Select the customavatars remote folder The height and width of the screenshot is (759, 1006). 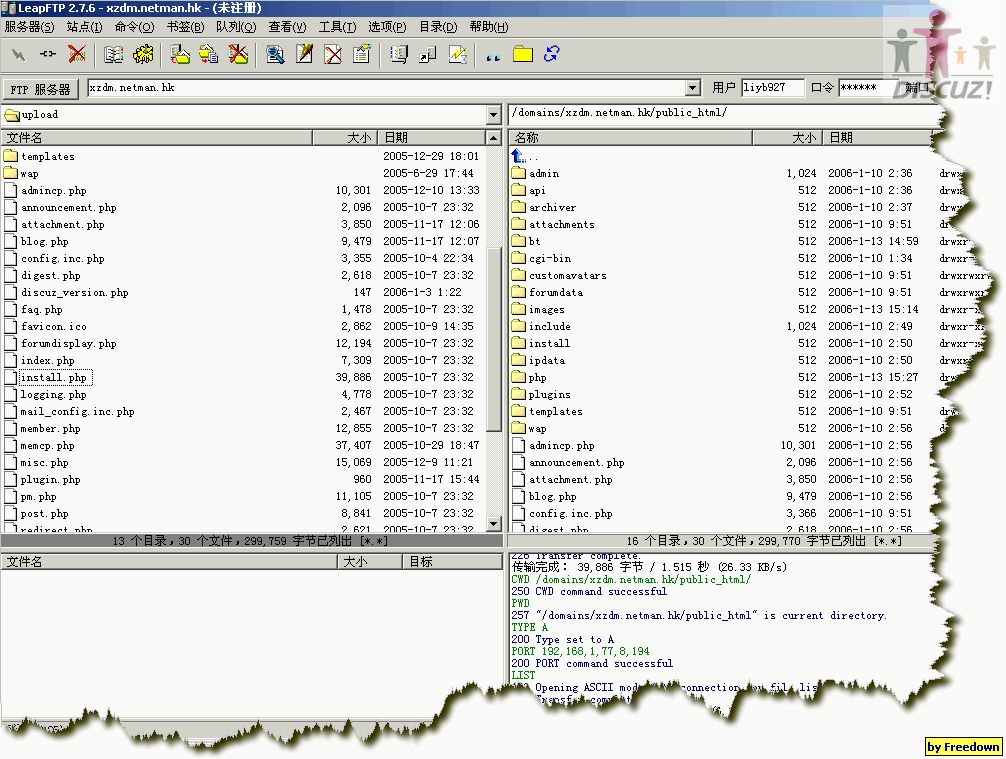click(x=567, y=275)
